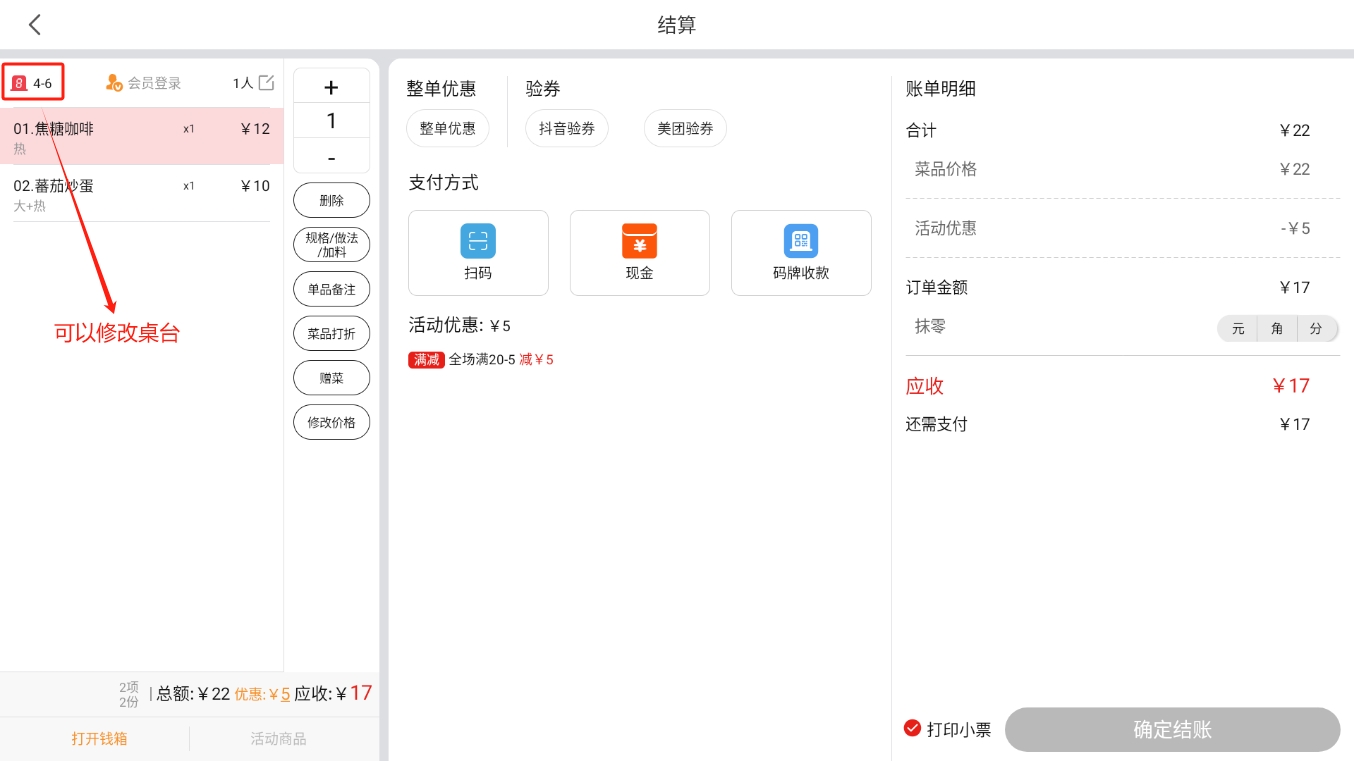1354x761 pixels.
Task: Click the 删除 delete item button
Action: (331, 200)
